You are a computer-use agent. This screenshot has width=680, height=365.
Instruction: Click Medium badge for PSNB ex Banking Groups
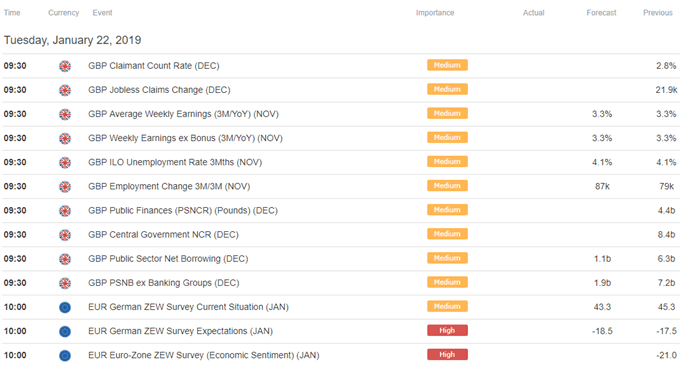(x=447, y=282)
